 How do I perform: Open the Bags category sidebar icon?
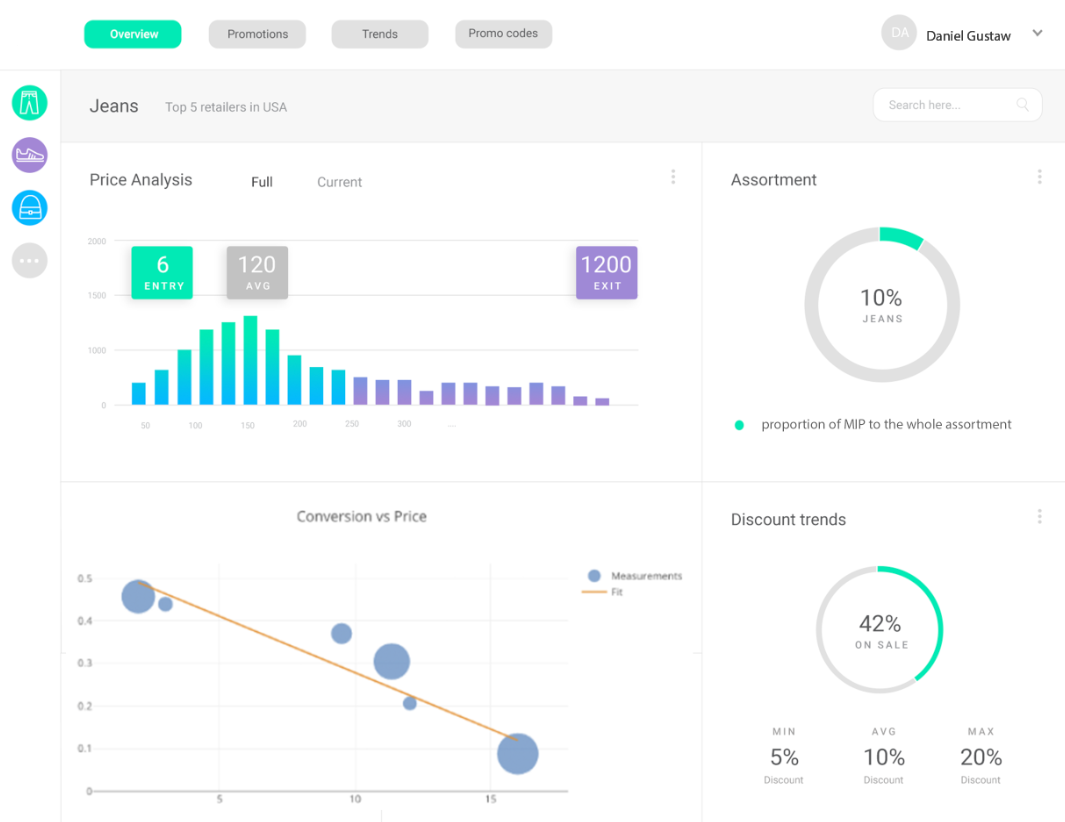[29, 208]
